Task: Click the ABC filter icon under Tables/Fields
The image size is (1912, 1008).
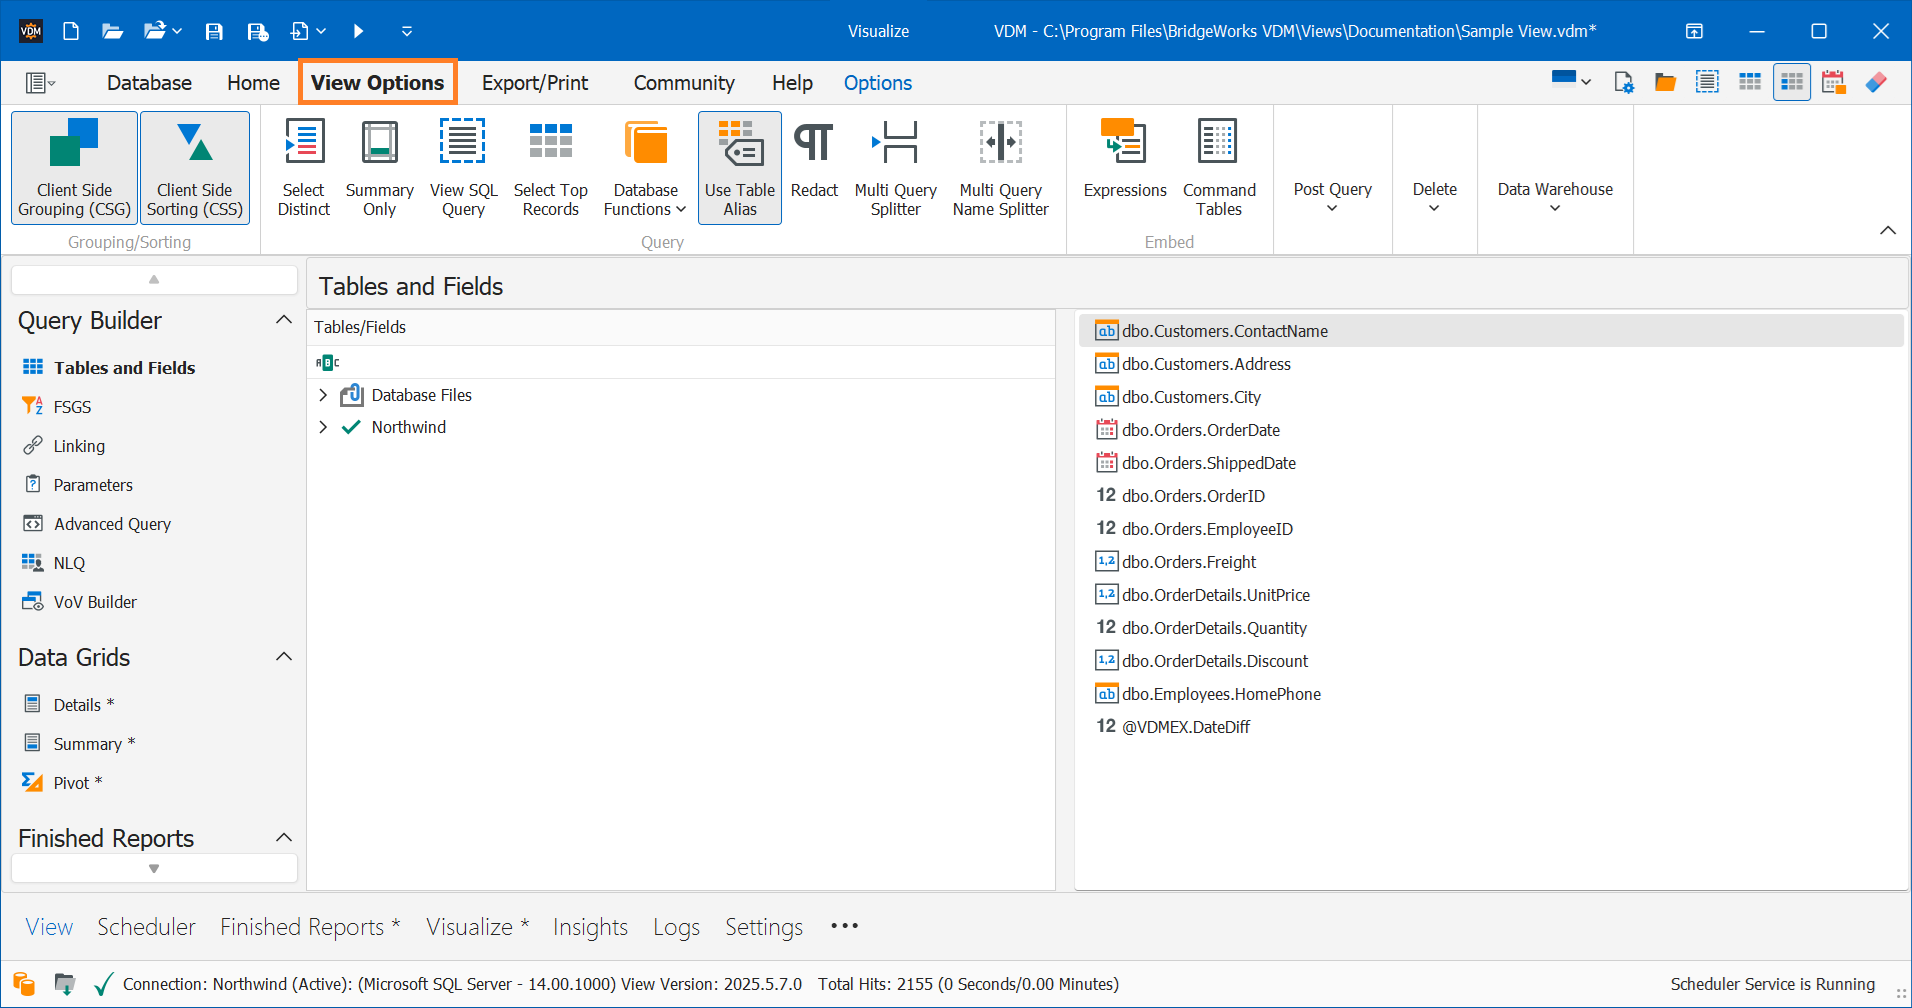Action: 328,362
